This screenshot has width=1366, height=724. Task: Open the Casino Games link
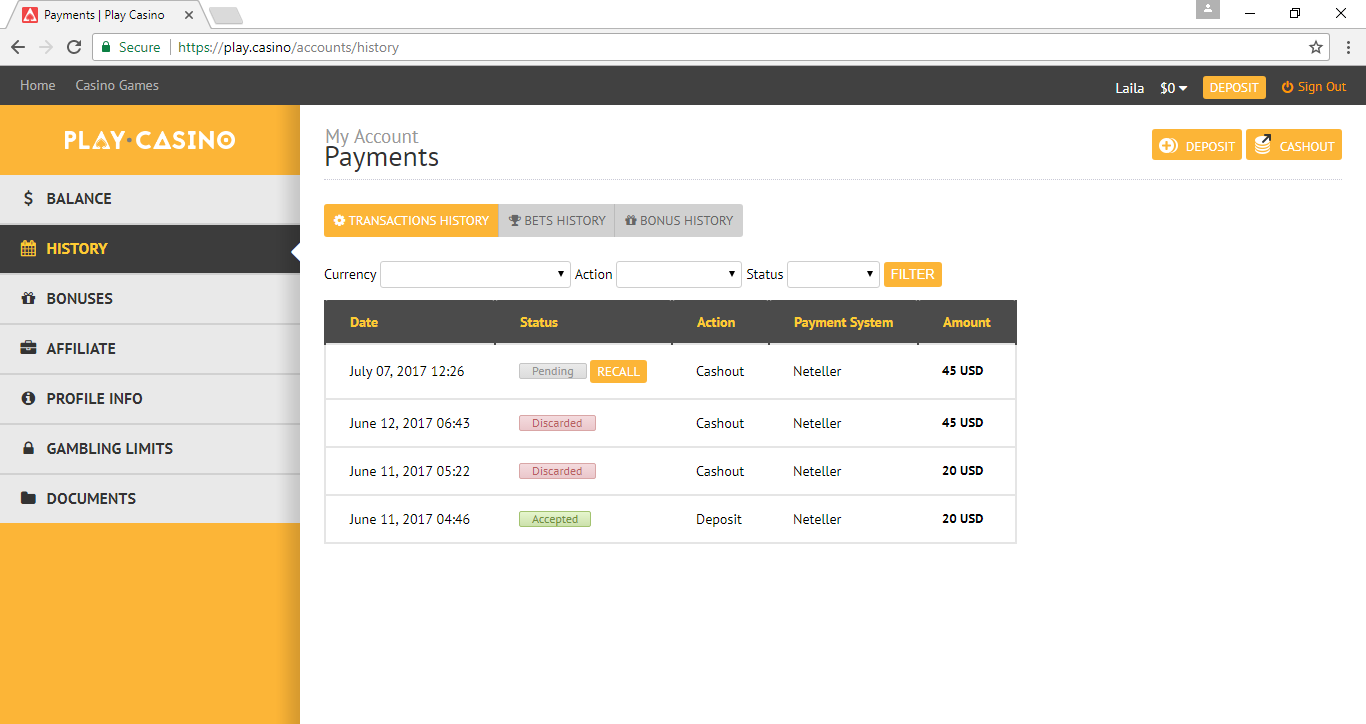click(117, 86)
